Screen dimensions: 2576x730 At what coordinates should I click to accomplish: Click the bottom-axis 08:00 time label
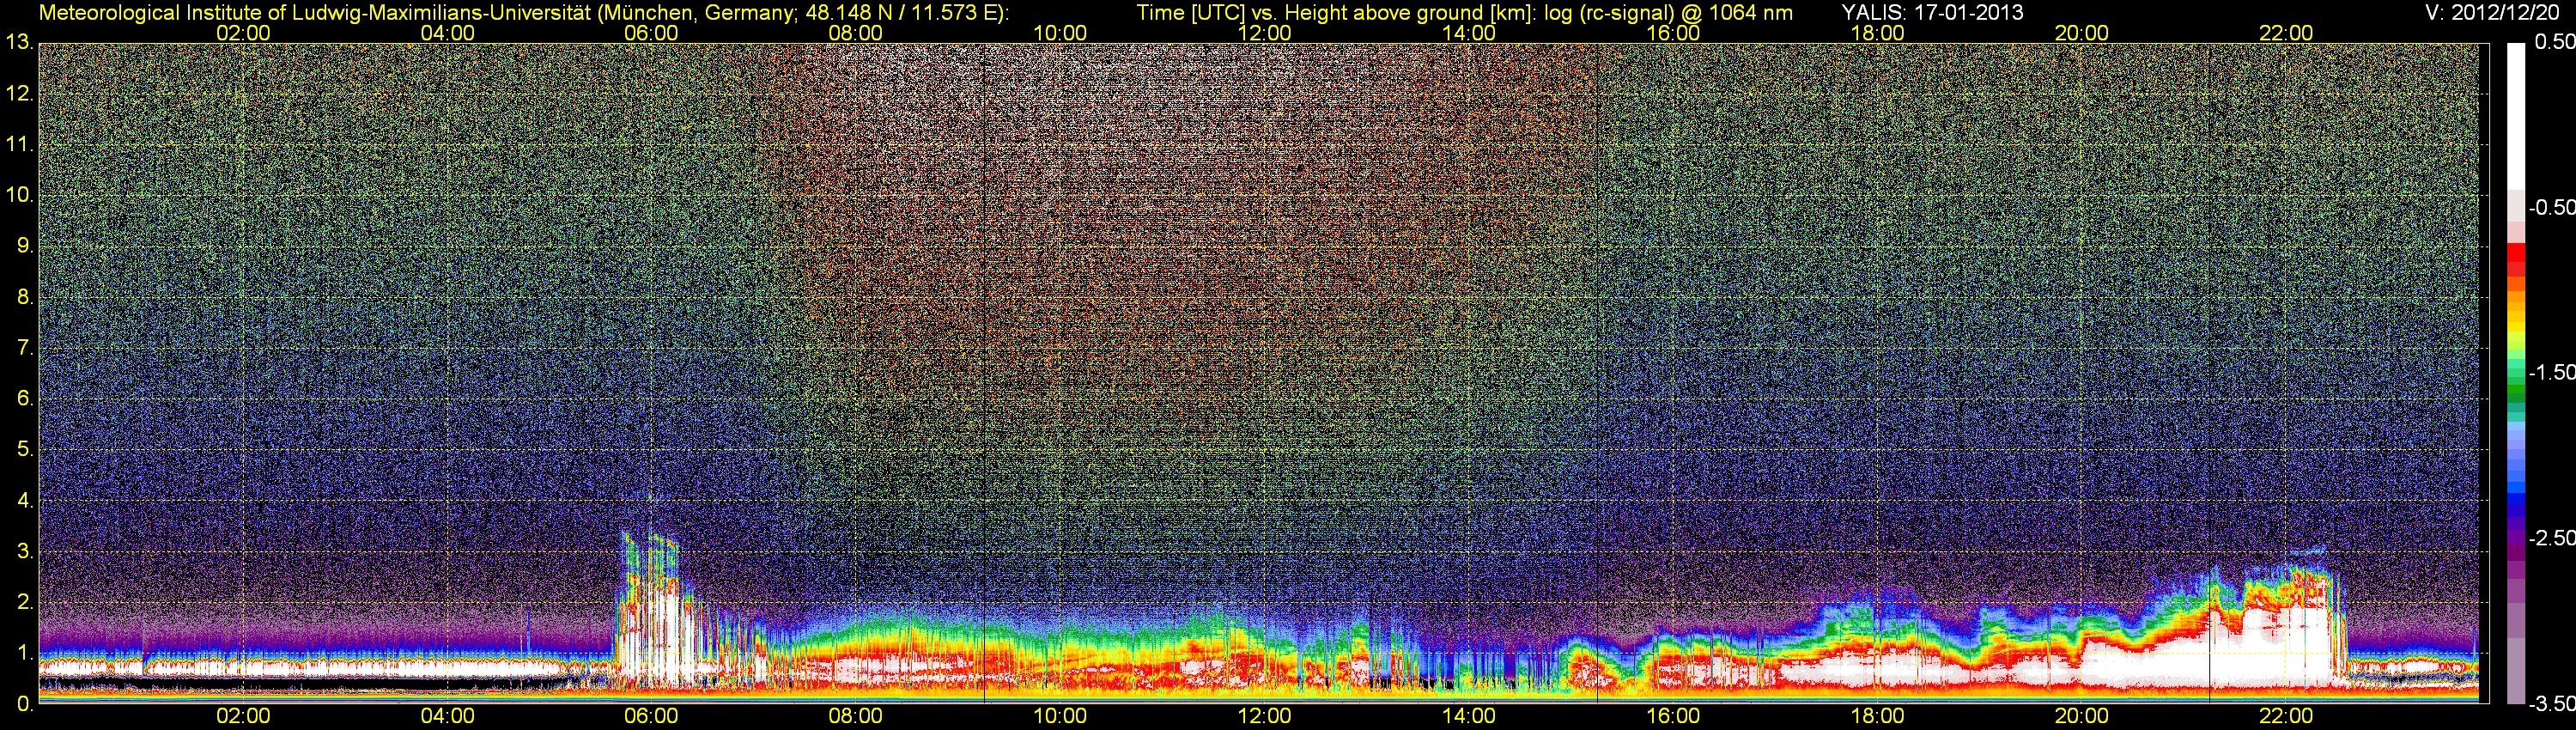pyautogui.click(x=856, y=716)
